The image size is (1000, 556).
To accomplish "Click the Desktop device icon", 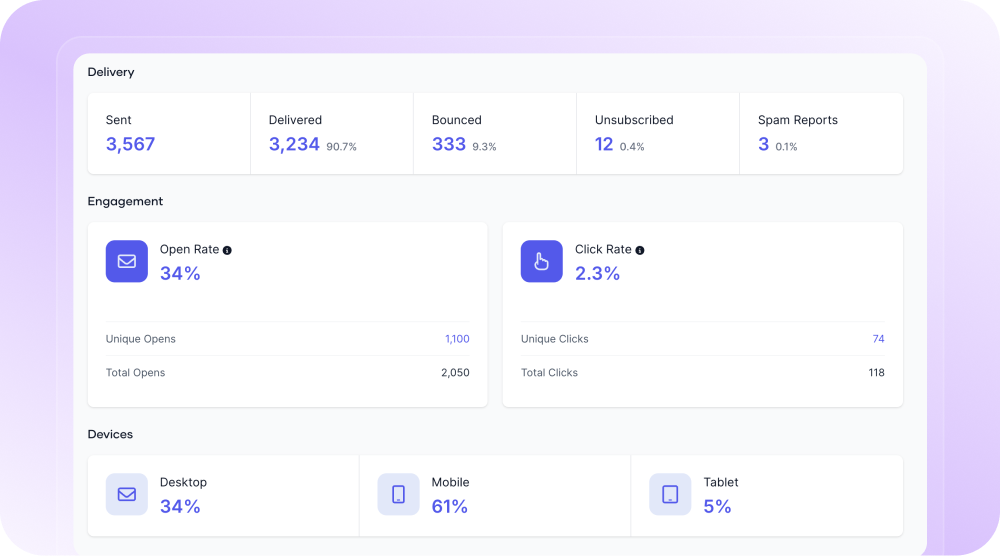I will click(126, 494).
